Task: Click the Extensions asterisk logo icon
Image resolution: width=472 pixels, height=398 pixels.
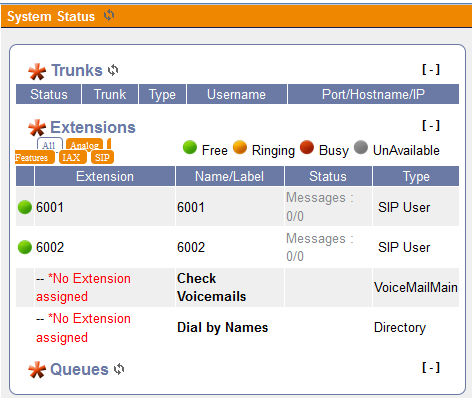Action: pyautogui.click(x=37, y=128)
